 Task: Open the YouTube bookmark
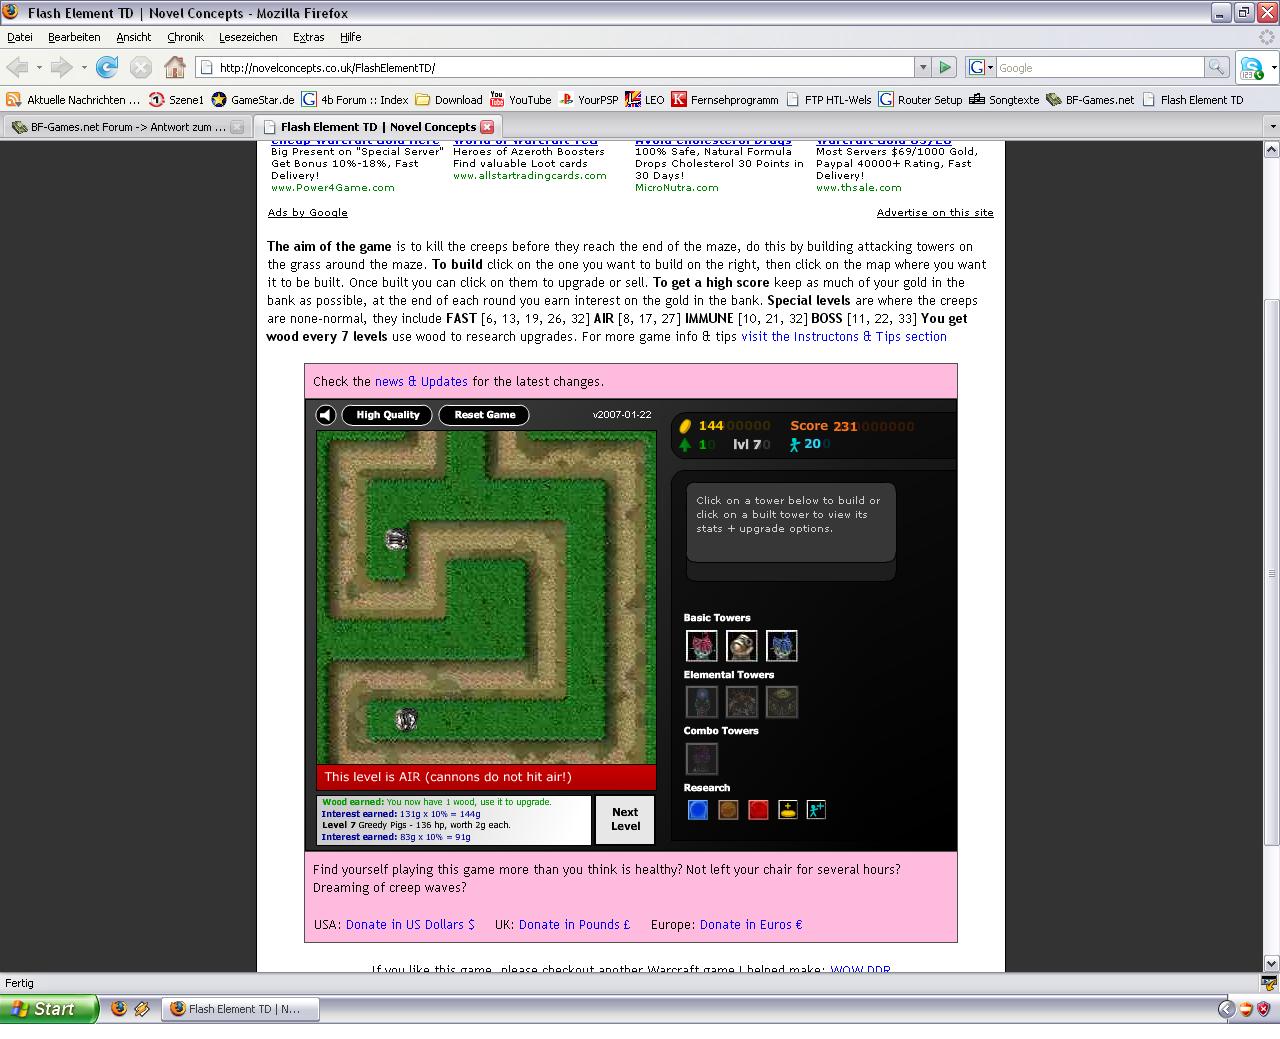pos(520,99)
